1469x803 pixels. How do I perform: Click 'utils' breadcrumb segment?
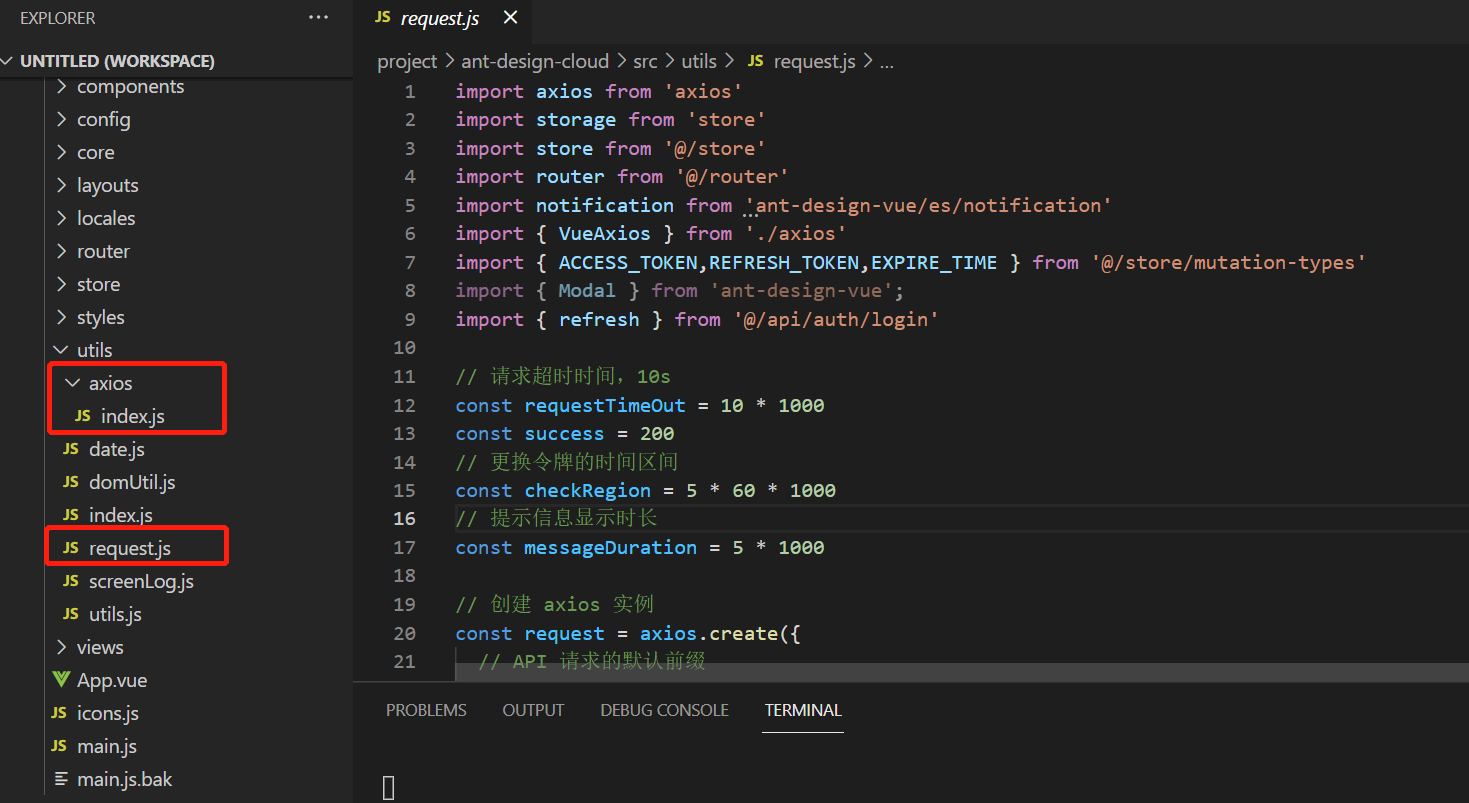(698, 62)
